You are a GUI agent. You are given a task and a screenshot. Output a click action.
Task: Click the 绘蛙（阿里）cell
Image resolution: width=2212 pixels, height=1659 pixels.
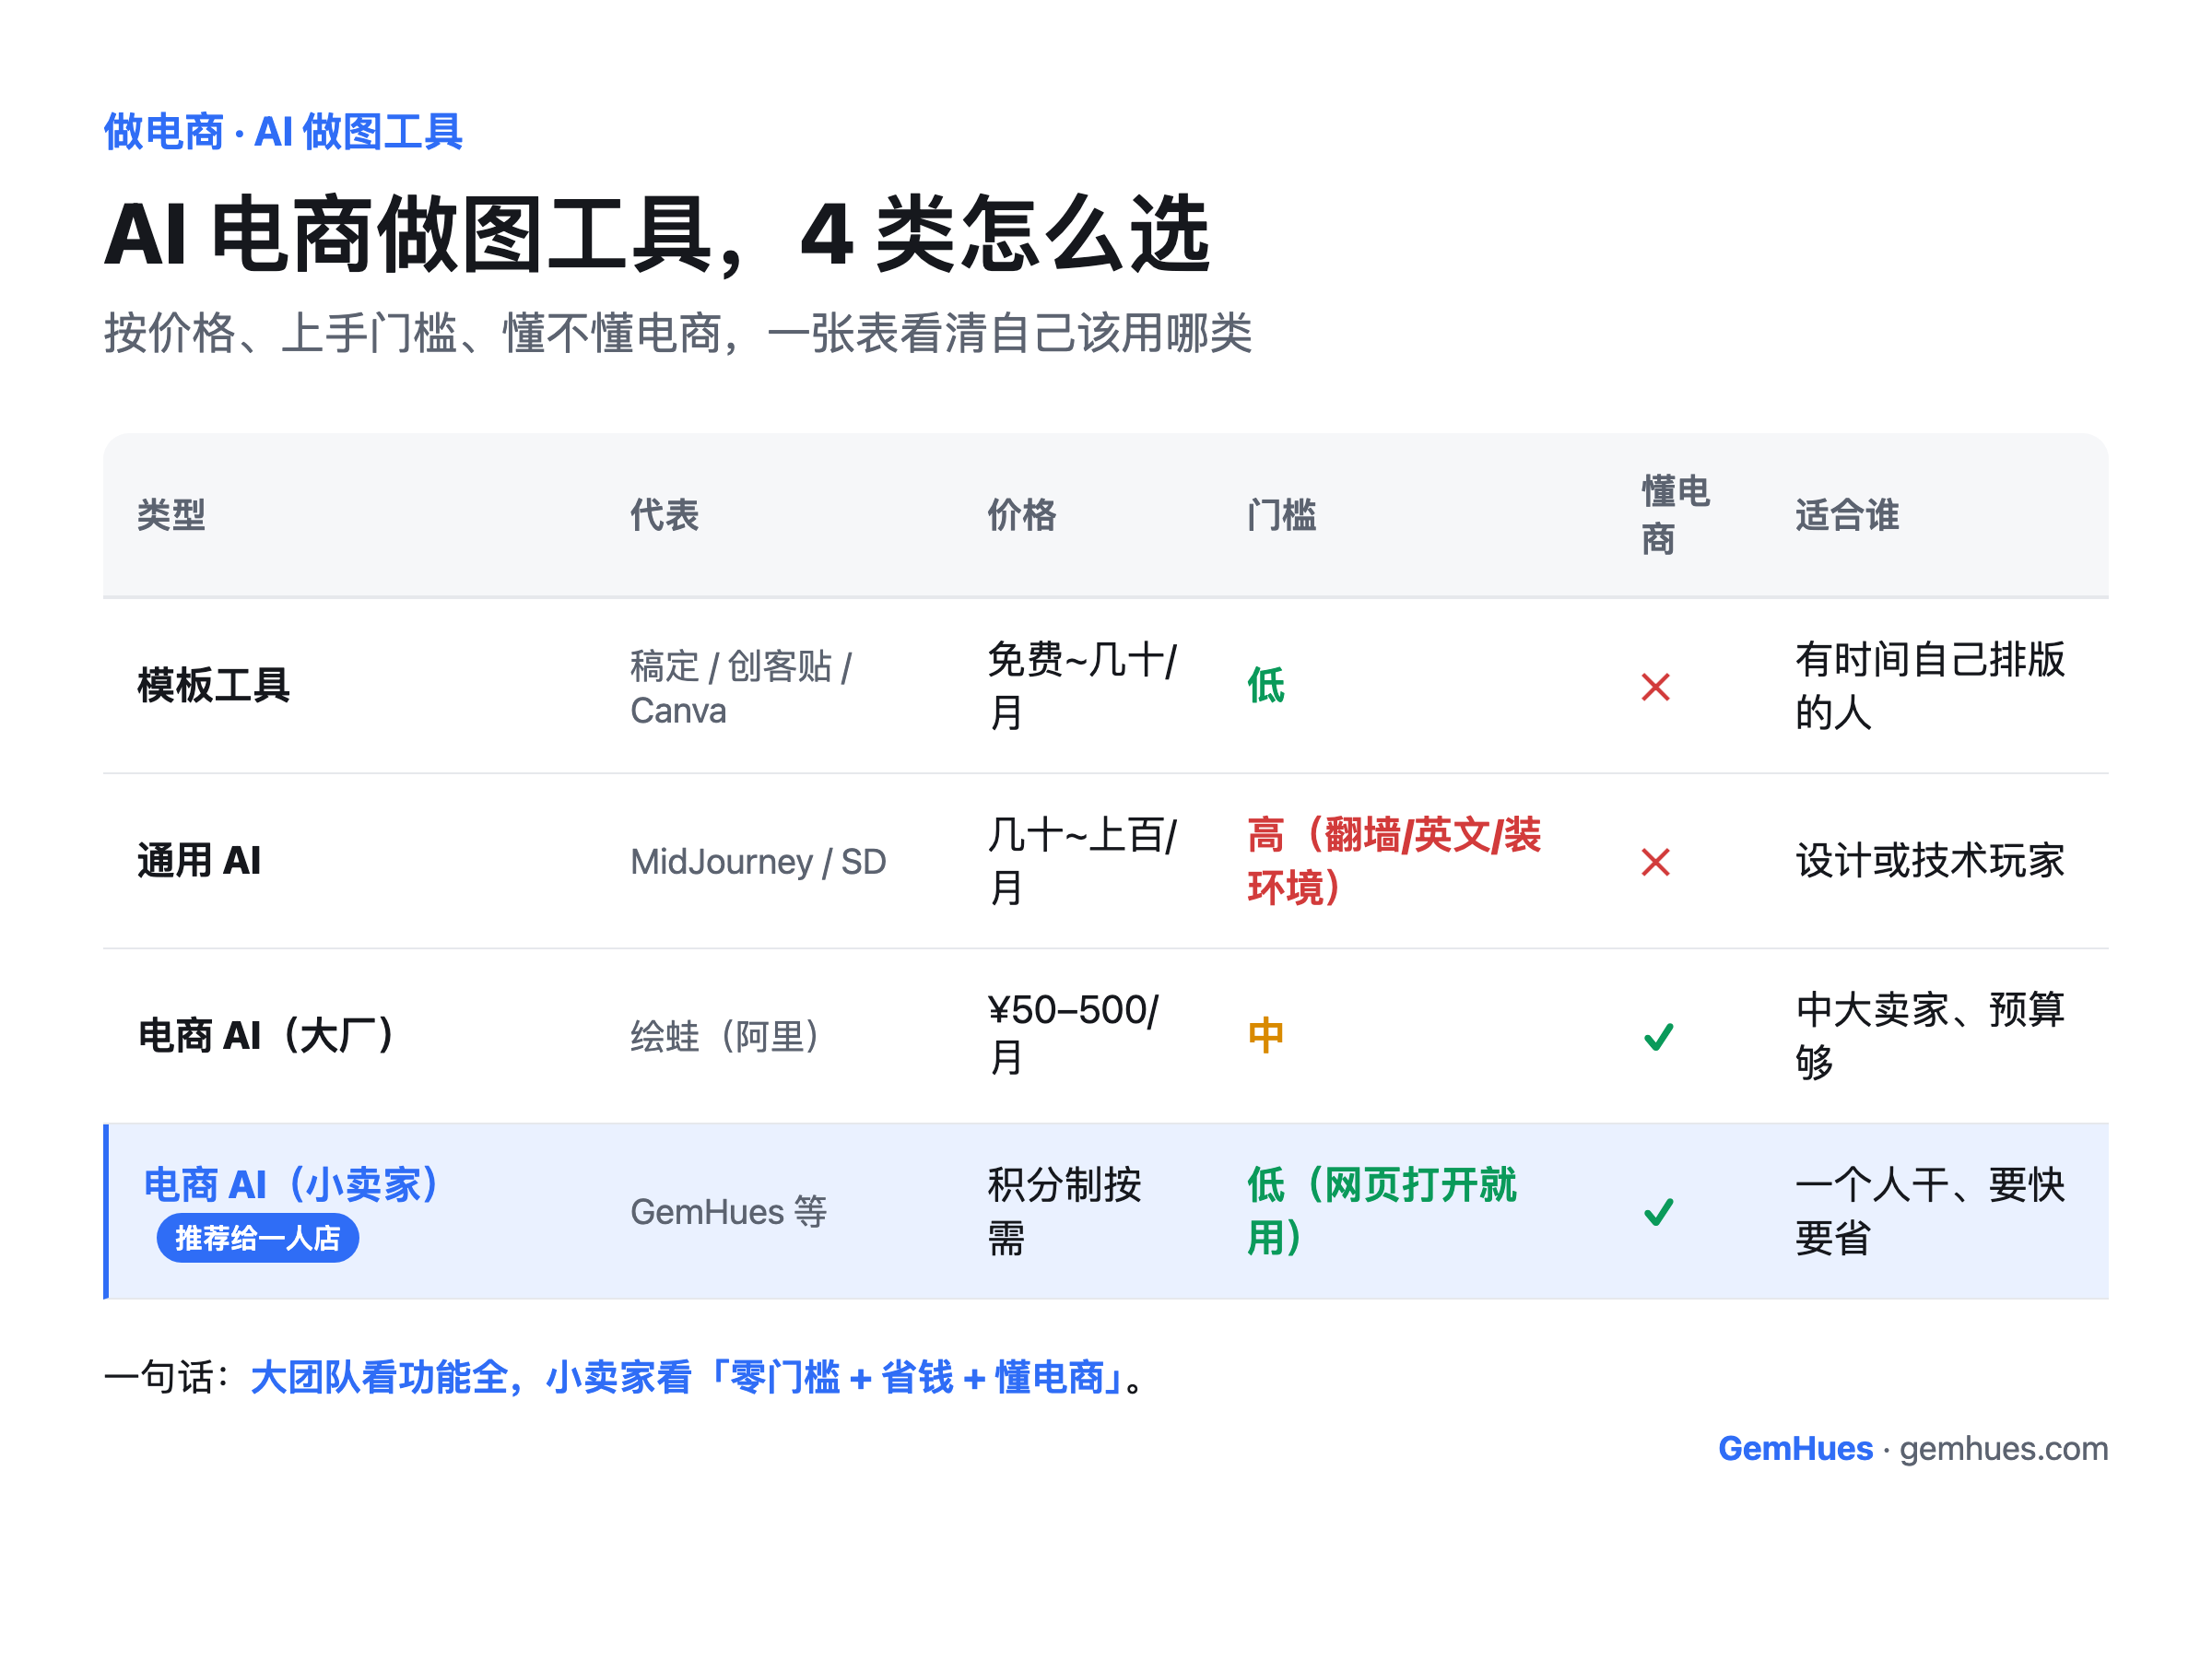point(727,1037)
